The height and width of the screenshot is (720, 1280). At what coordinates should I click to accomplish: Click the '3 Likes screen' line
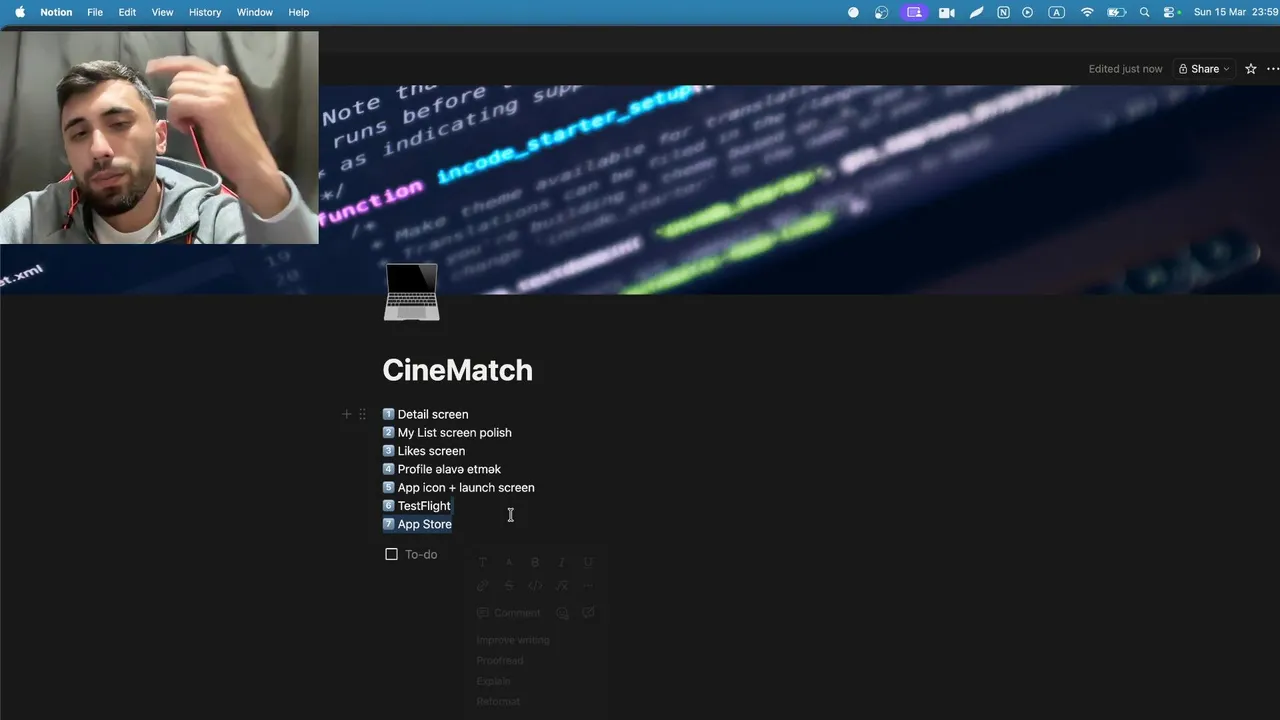tap(424, 451)
